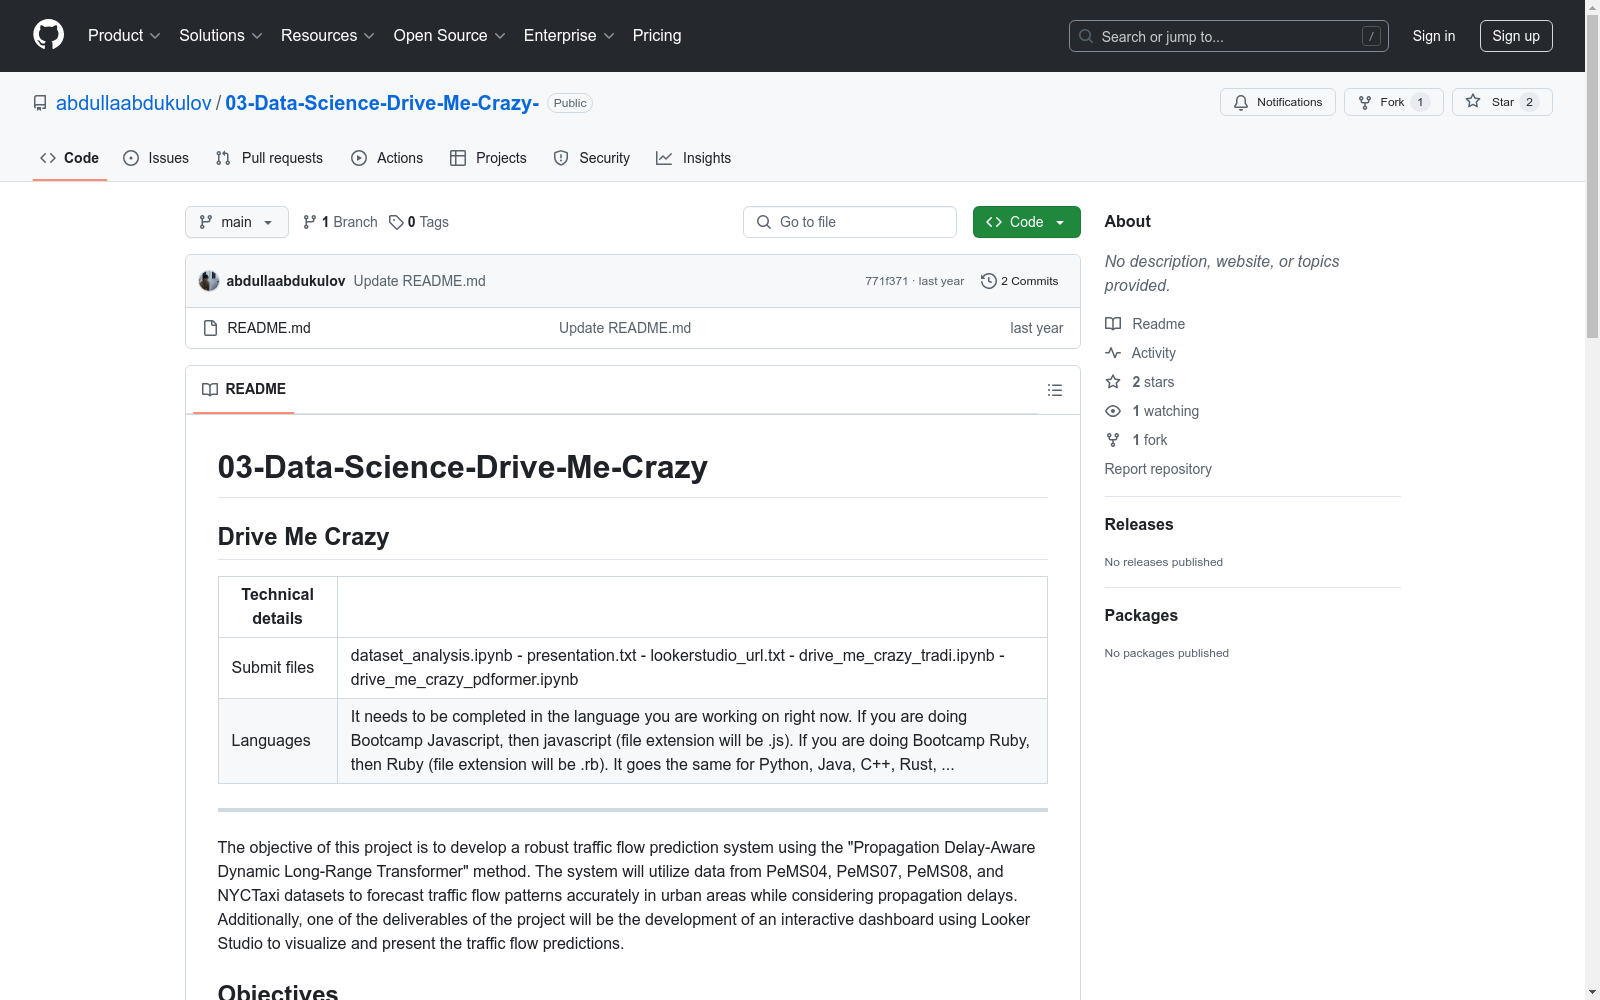Switch to the Projects tab
The height and width of the screenshot is (1000, 1600).
(488, 158)
